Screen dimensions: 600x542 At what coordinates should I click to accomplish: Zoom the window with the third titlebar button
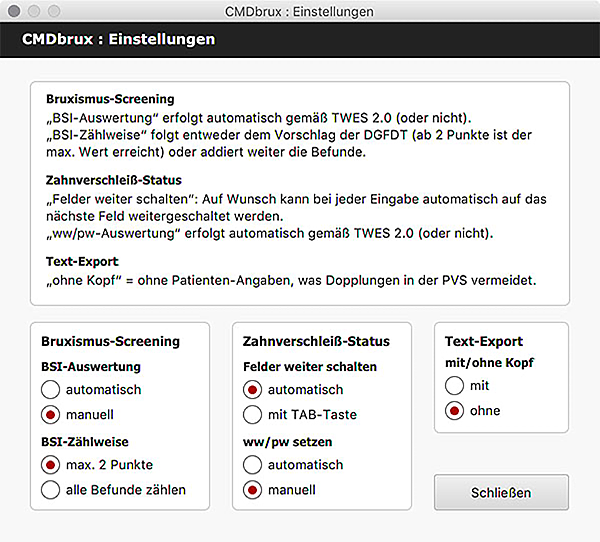coord(54,11)
